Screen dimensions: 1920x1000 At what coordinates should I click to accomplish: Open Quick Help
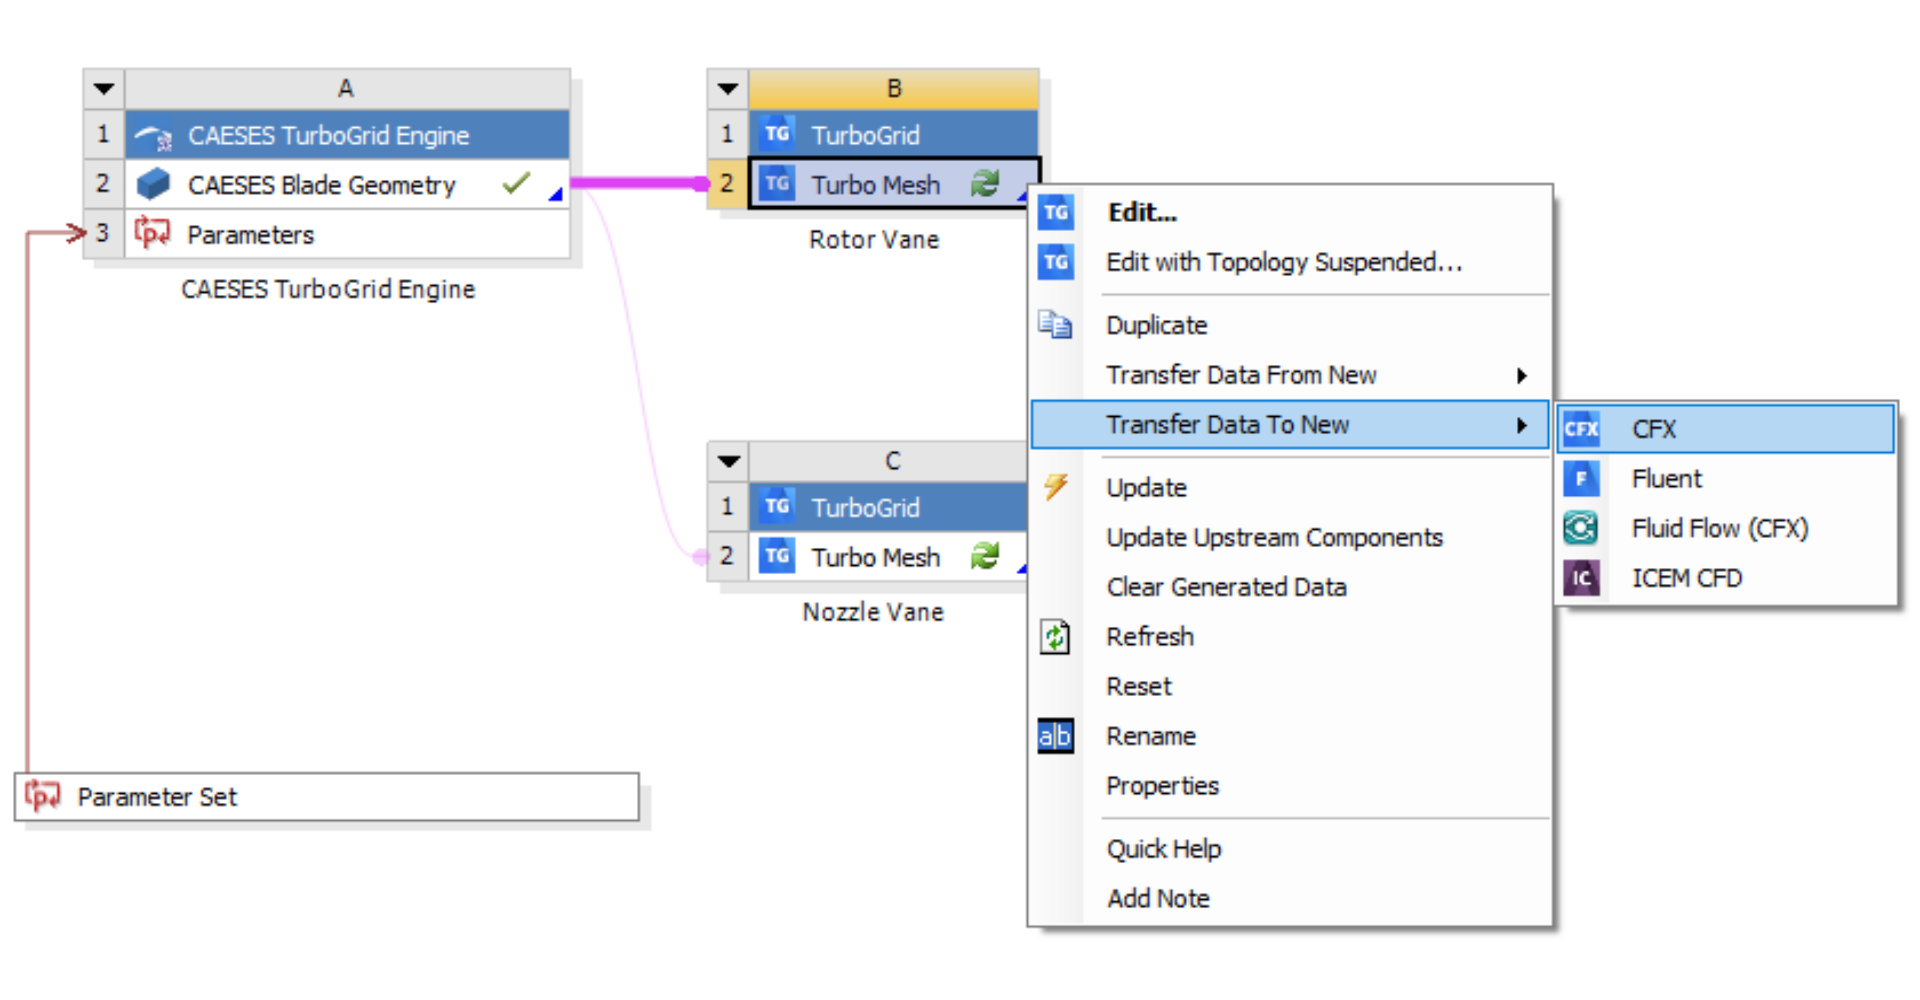coord(1290,849)
